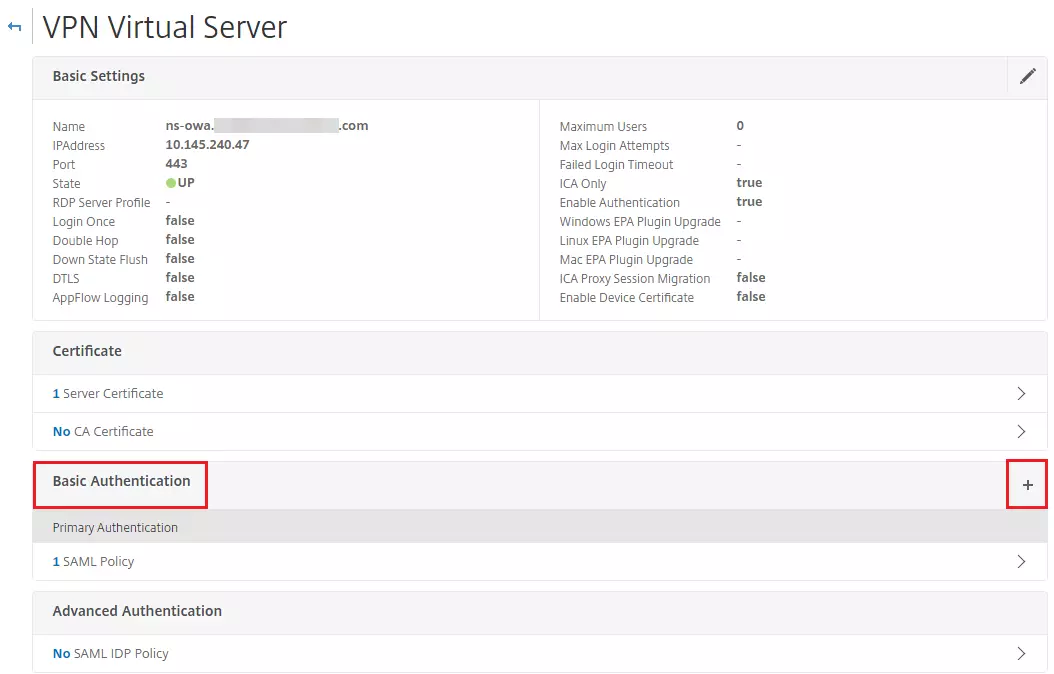Open Server Certificate details via its chevron
Image resolution: width=1054 pixels, height=674 pixels.
pos(1021,393)
